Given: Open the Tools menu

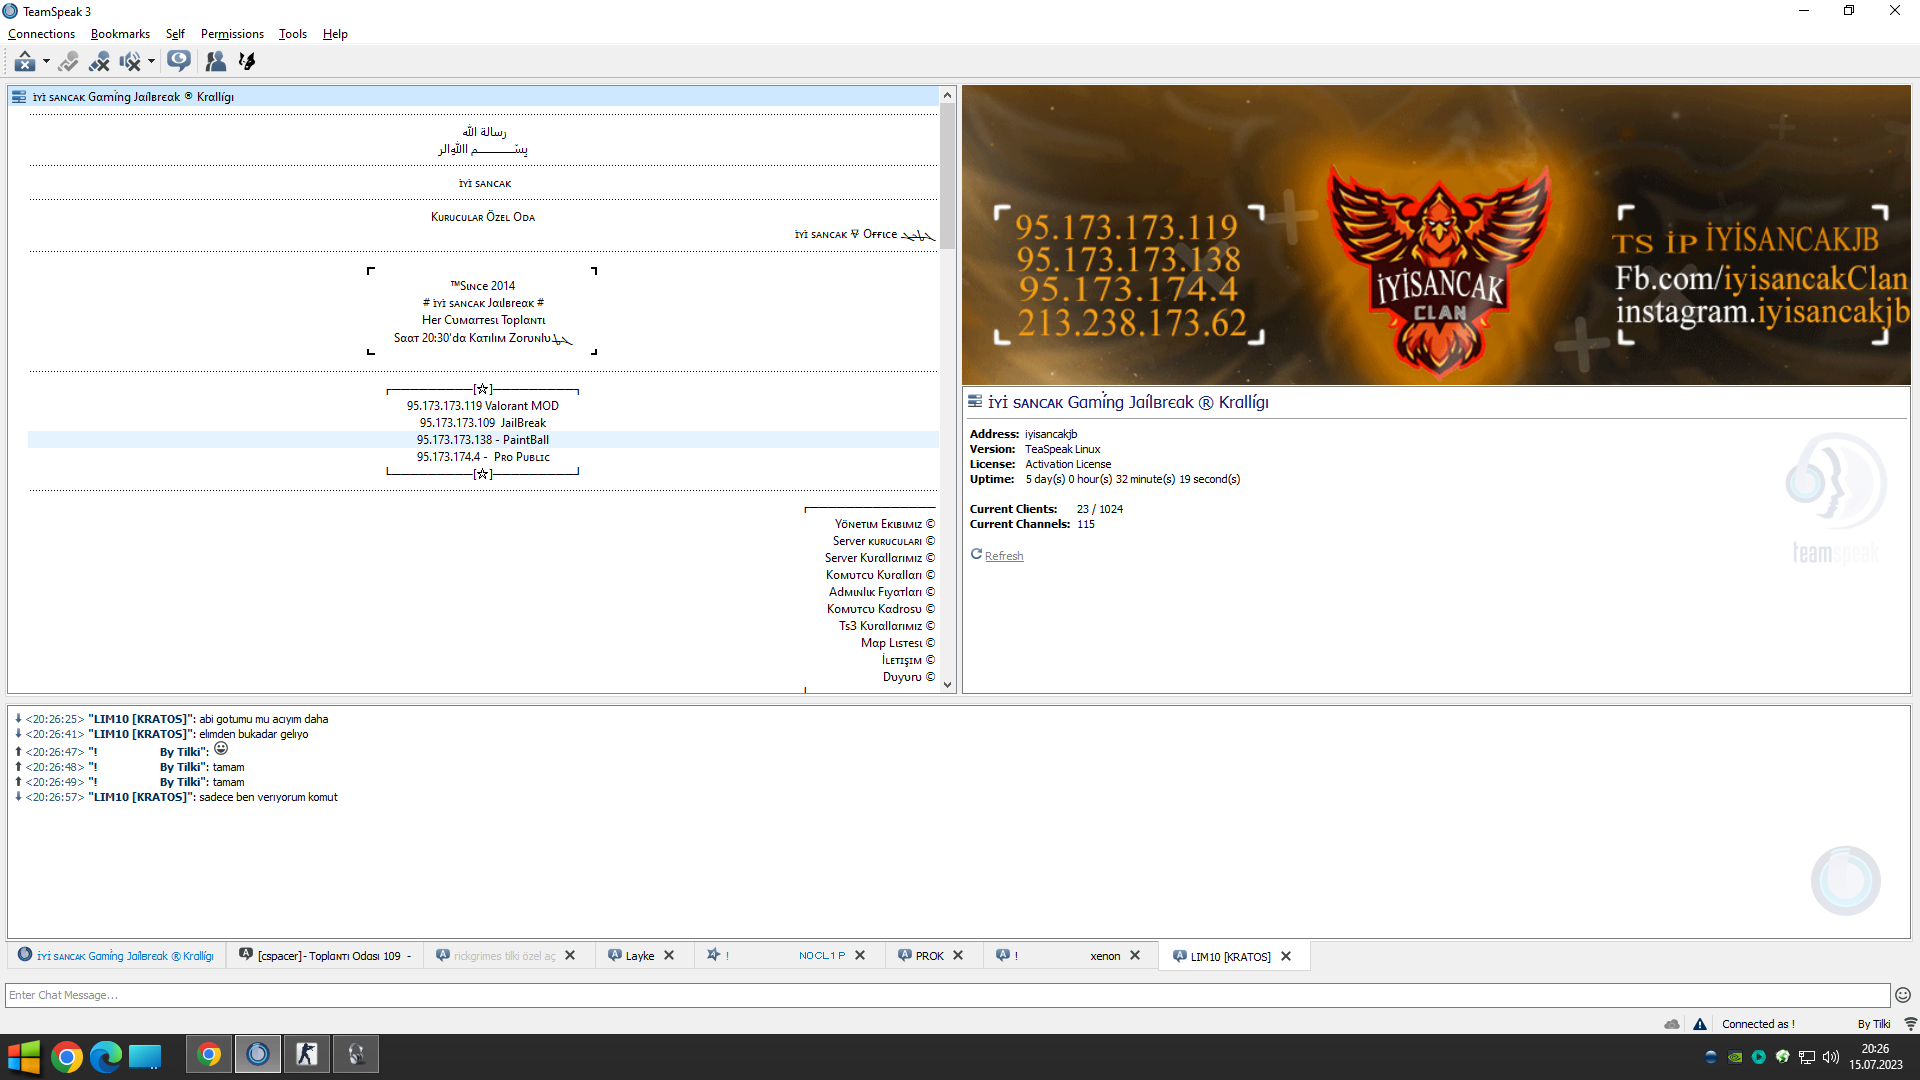Looking at the screenshot, I should pos(293,34).
